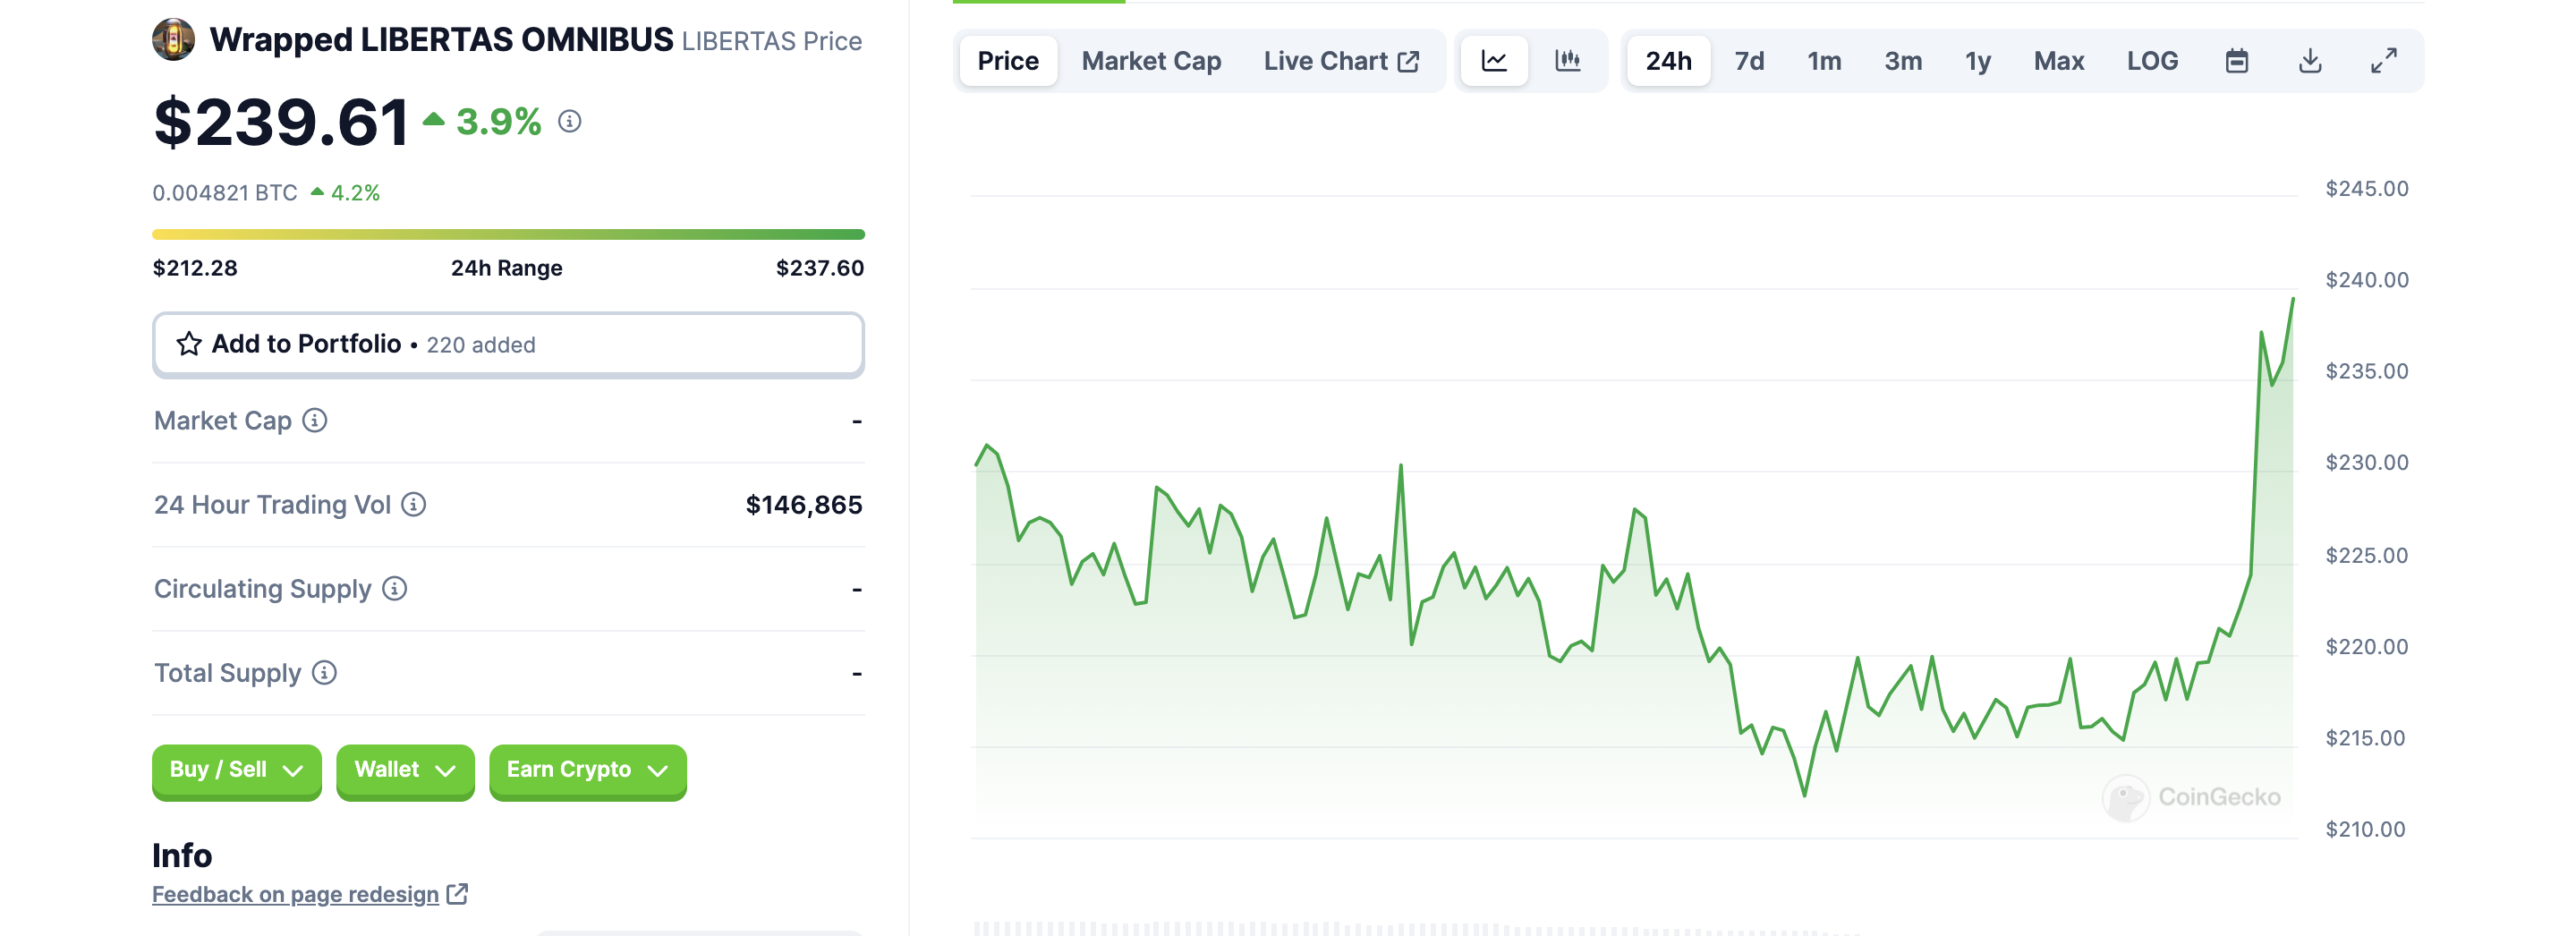Open the Live Chart tab
This screenshot has height=936, width=2576.
1340,61
